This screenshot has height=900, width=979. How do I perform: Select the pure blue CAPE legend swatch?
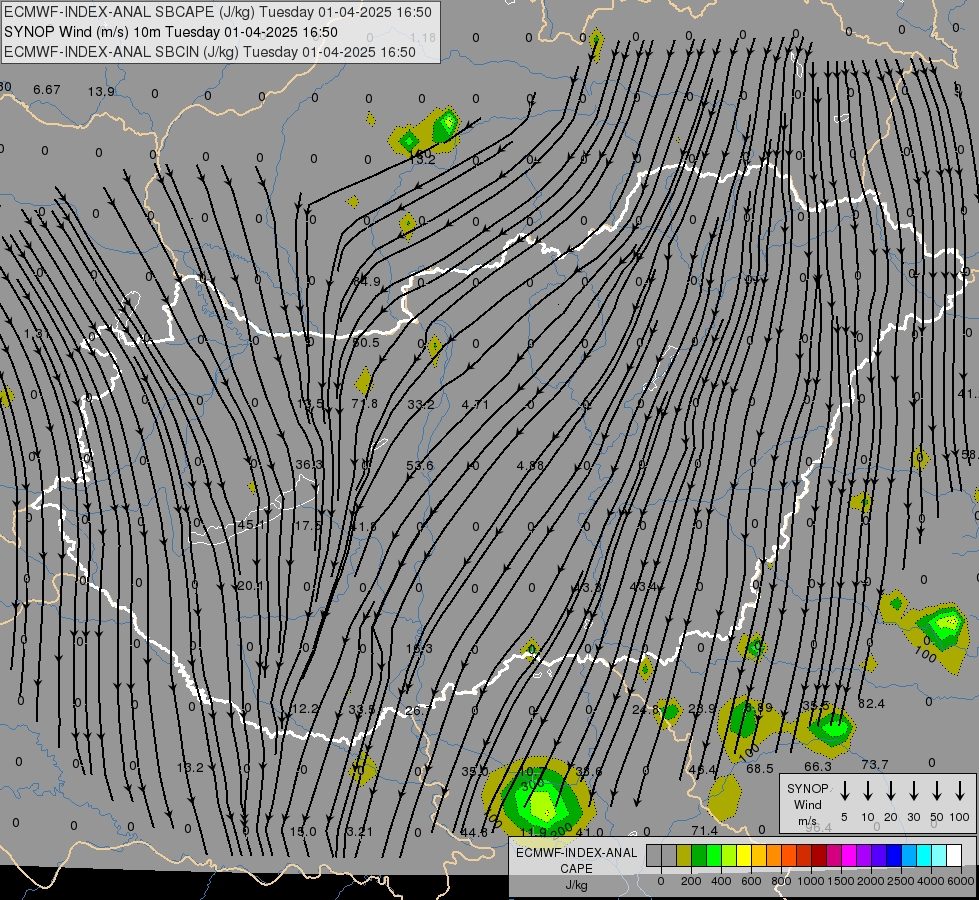click(894, 856)
